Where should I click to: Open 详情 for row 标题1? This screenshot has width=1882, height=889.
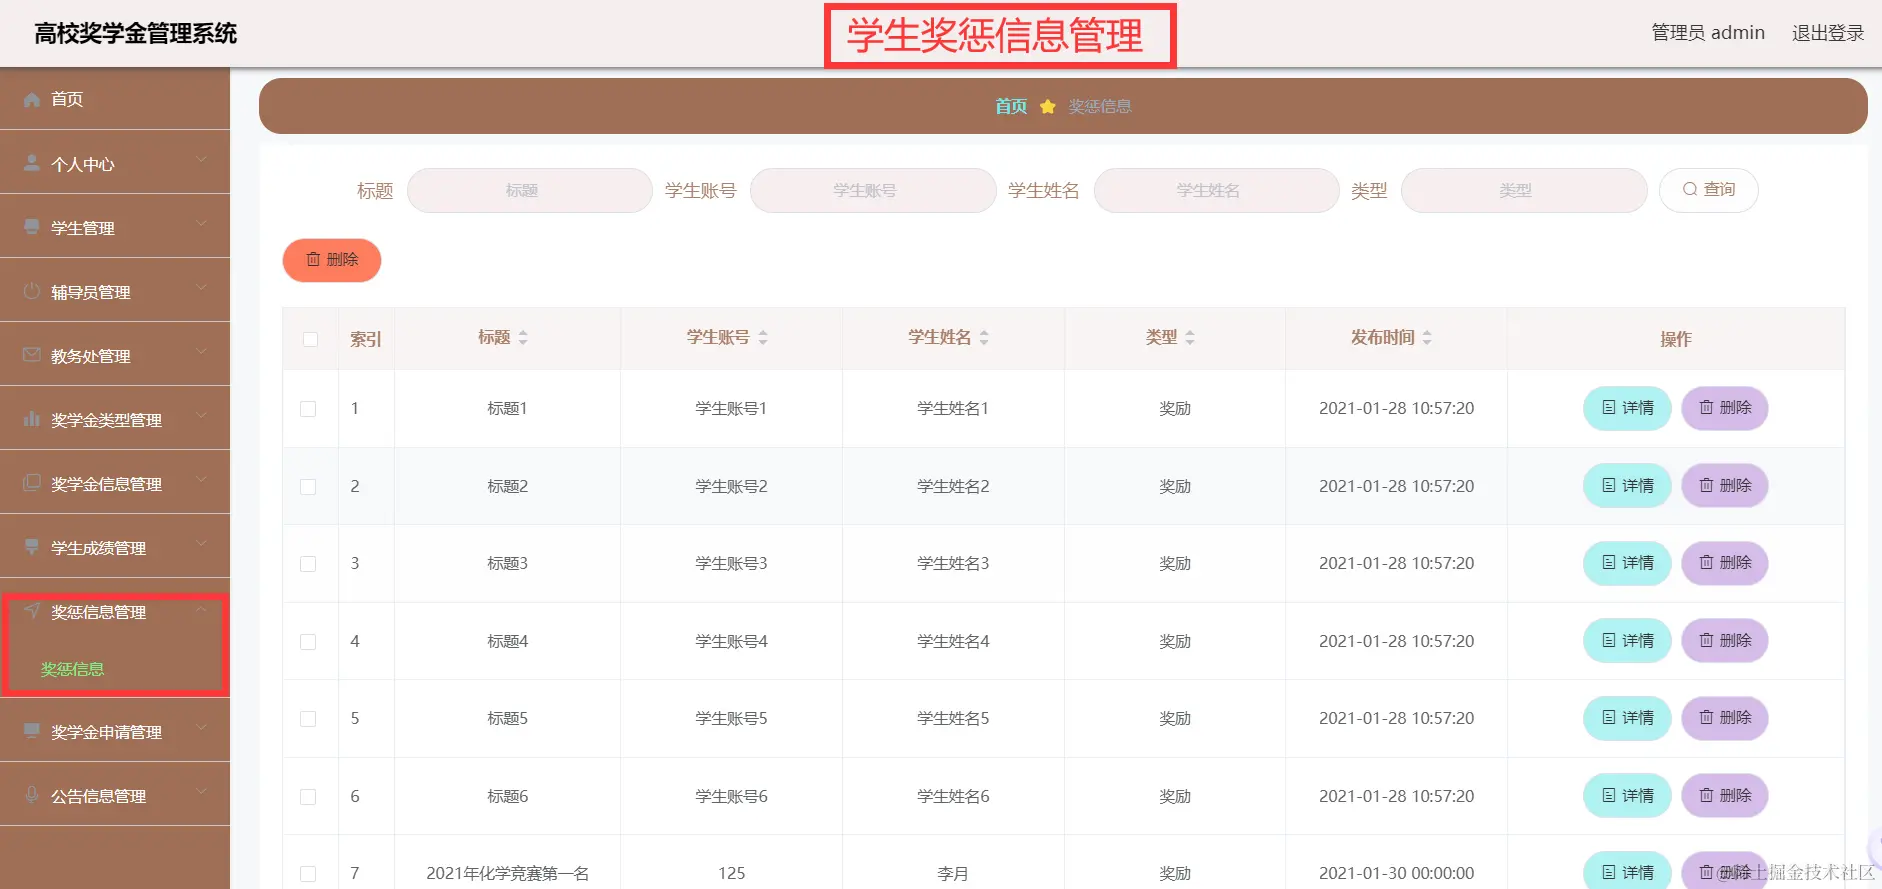(x=1627, y=408)
